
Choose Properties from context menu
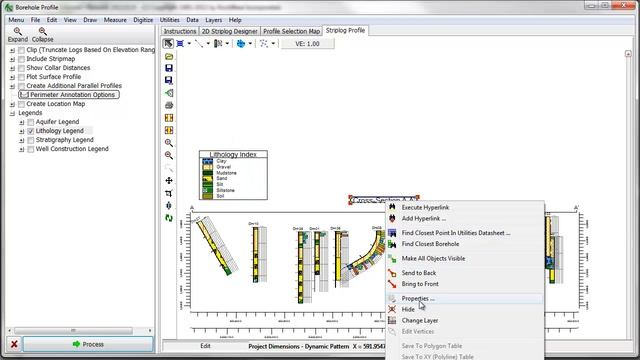click(464, 298)
